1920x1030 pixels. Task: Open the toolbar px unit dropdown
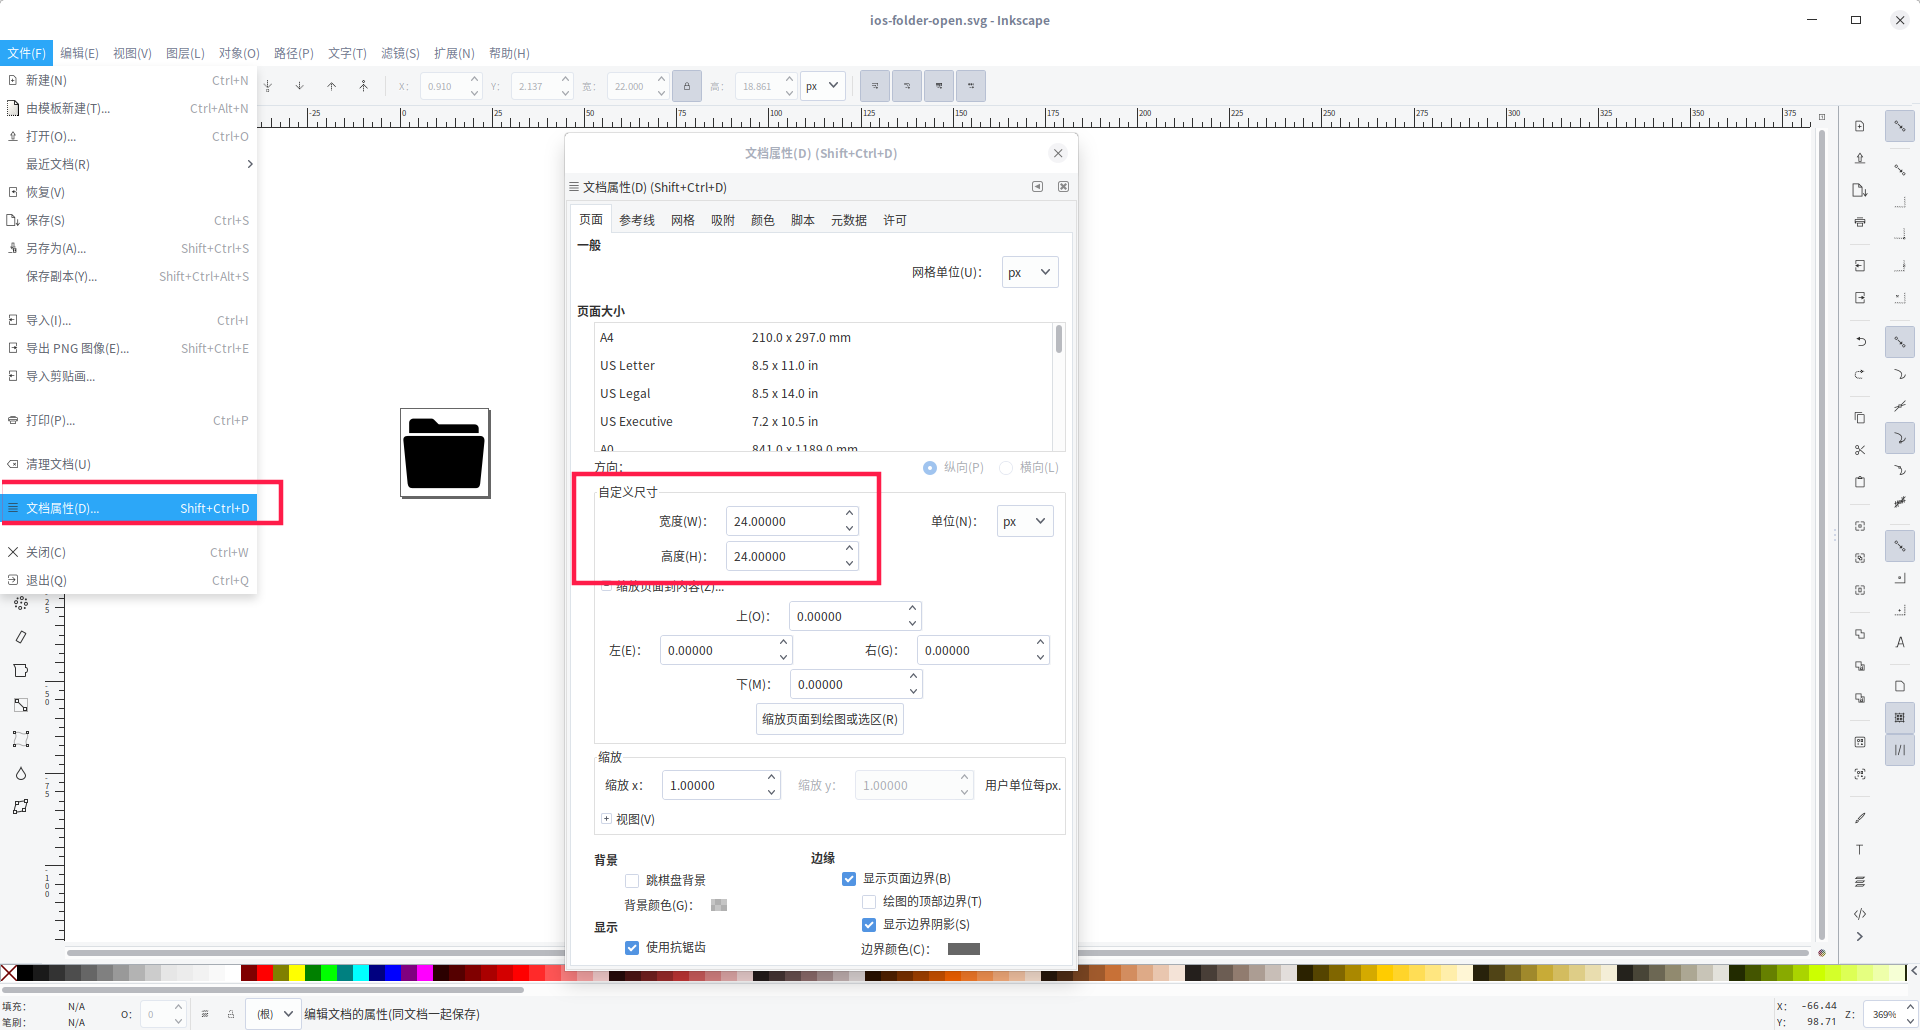click(824, 86)
